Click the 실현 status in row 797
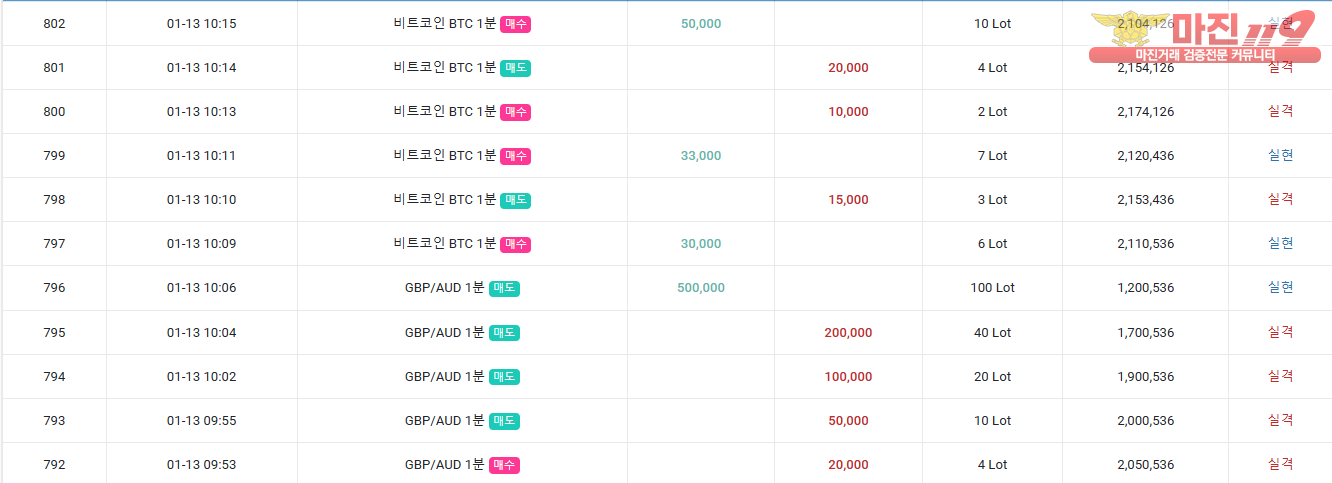Image resolution: width=1332 pixels, height=483 pixels. tap(1280, 243)
